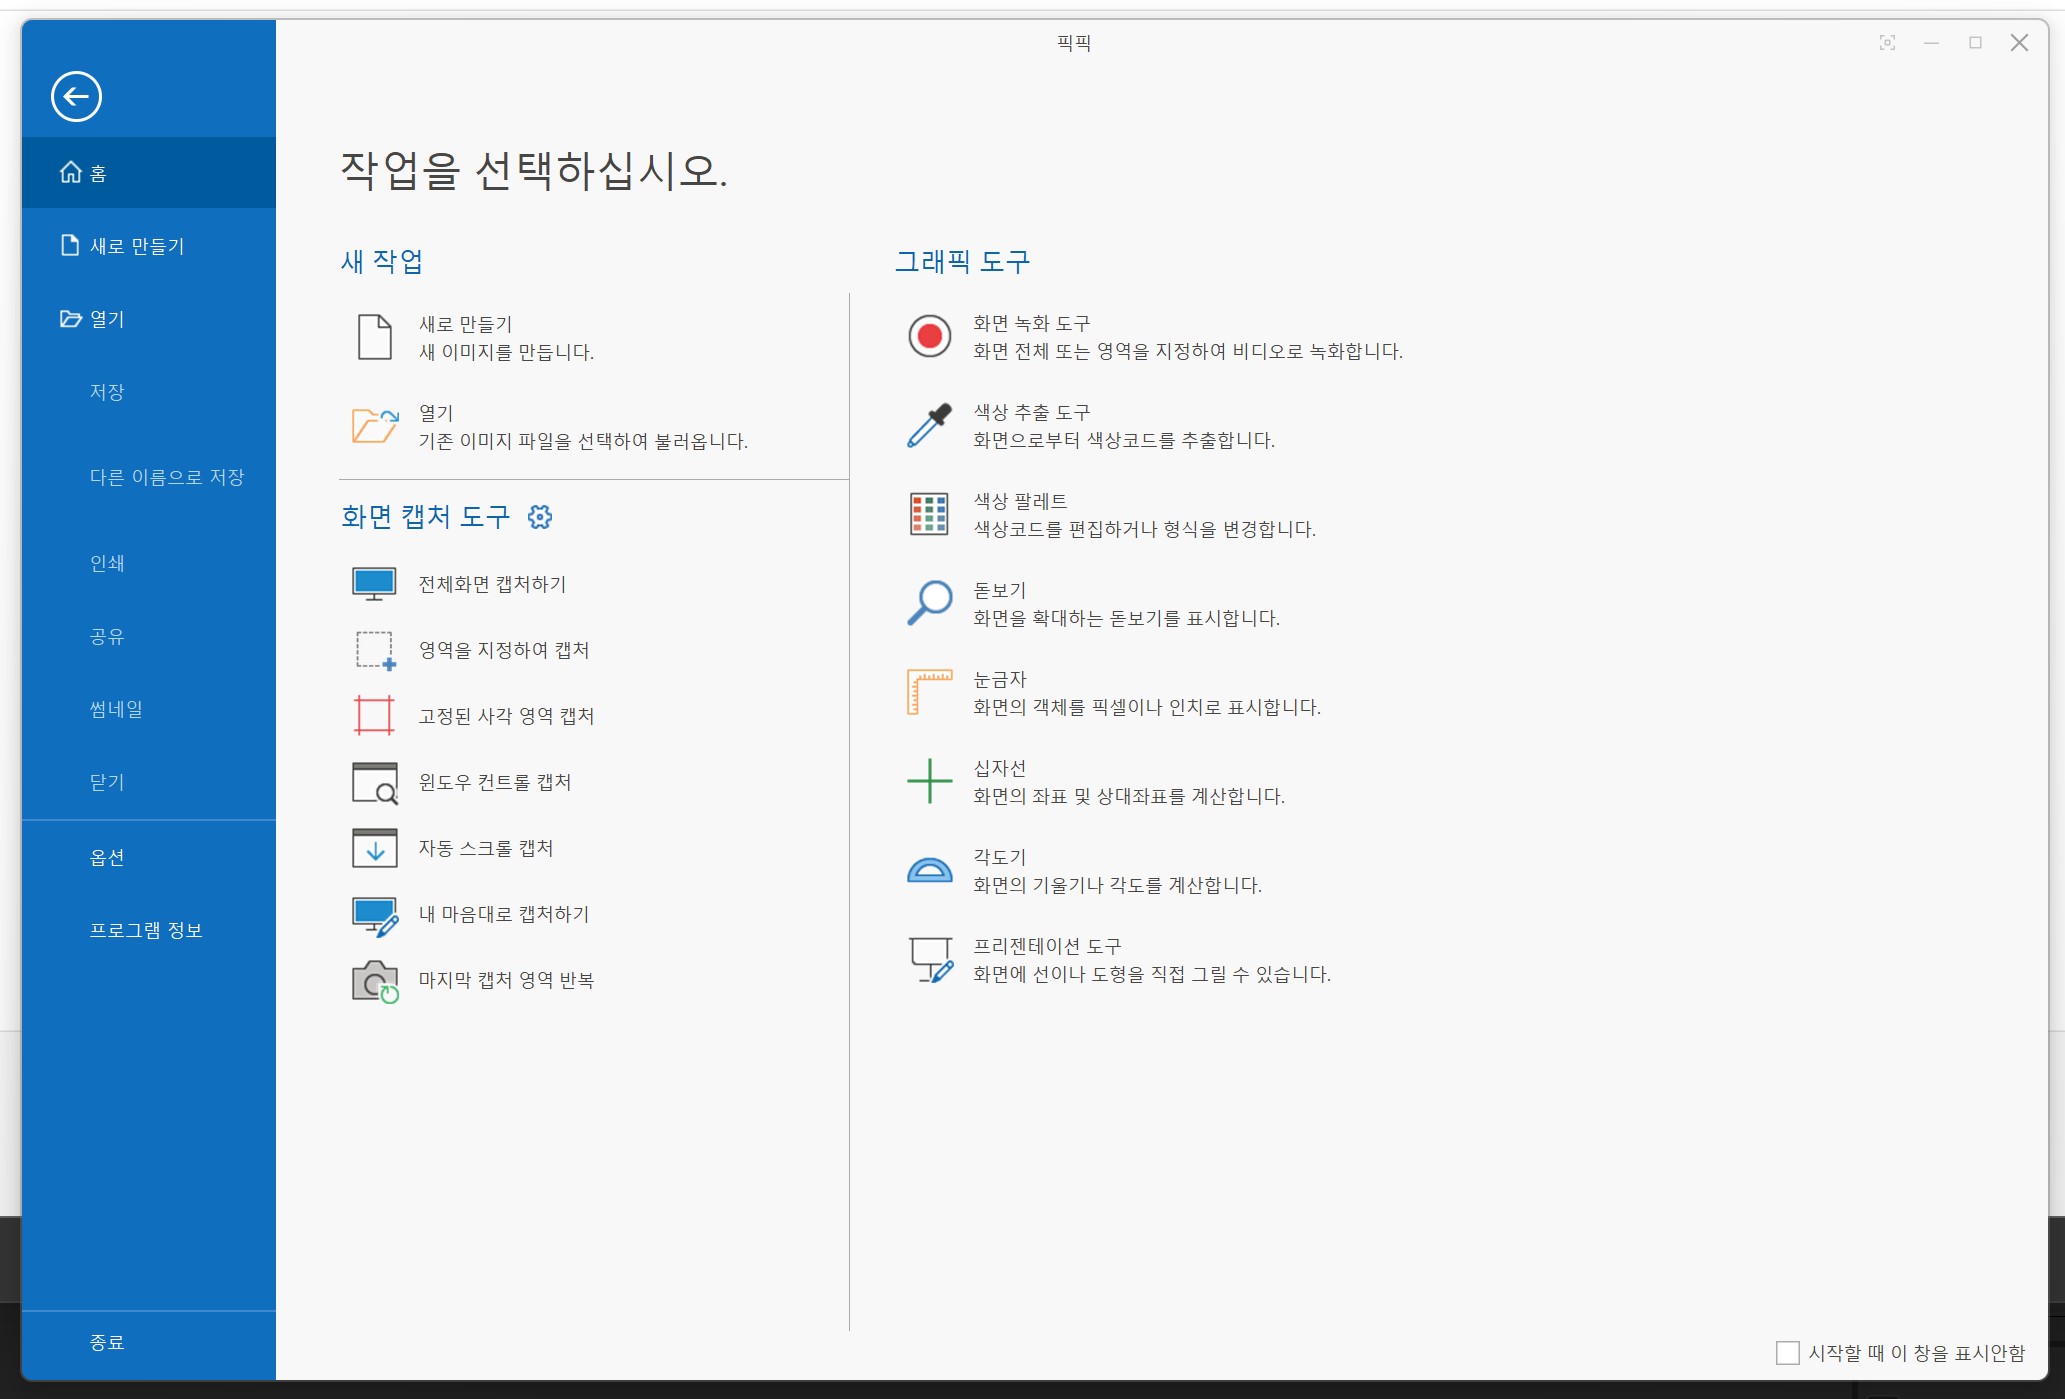Start the crosshair tool icon

pyautogui.click(x=929, y=781)
